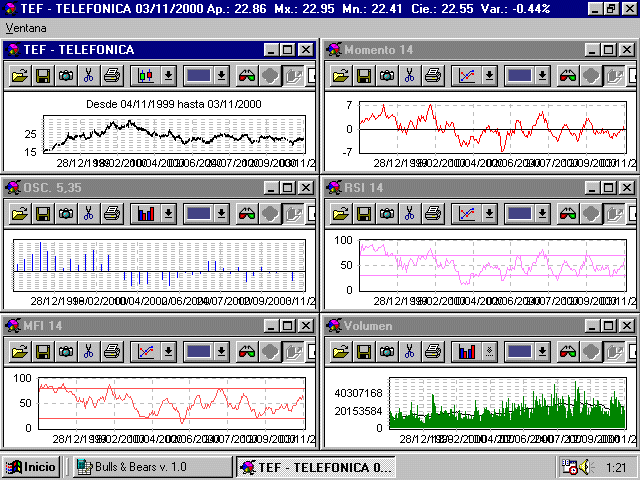Open file icon in TEF - TELEFONICA window
640x480 pixels.
[20, 76]
